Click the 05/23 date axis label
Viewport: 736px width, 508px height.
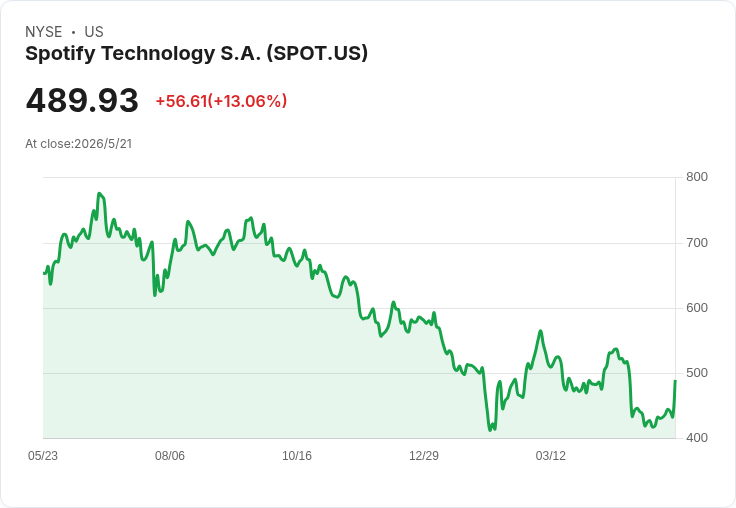pos(43,455)
